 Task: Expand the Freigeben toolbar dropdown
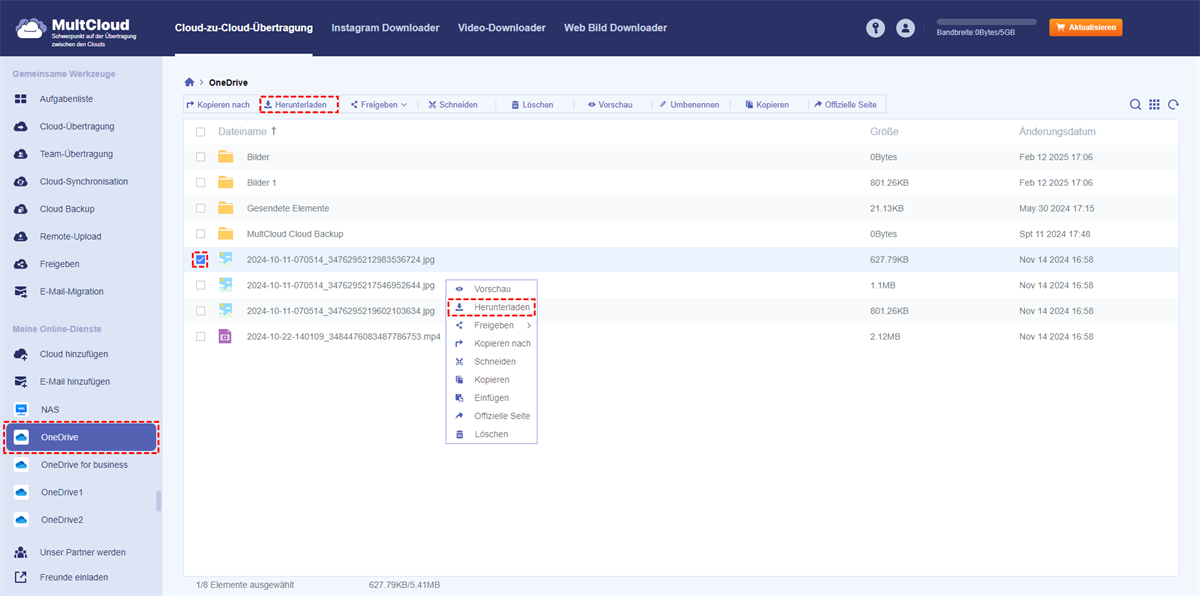tap(379, 105)
